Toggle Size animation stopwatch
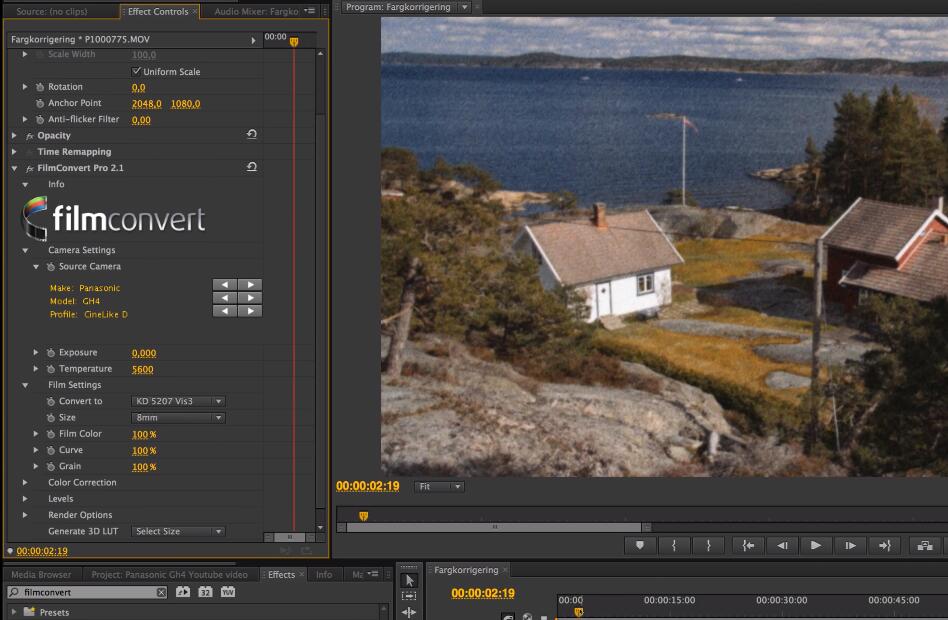 51,418
